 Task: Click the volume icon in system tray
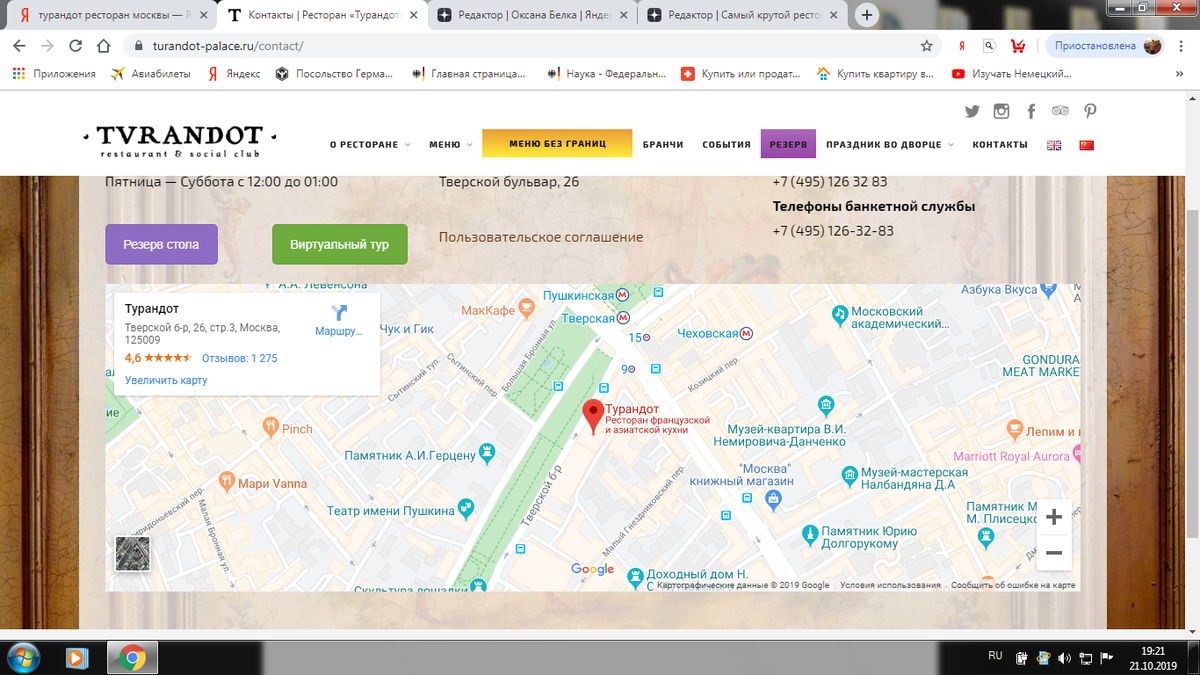(x=1064, y=658)
